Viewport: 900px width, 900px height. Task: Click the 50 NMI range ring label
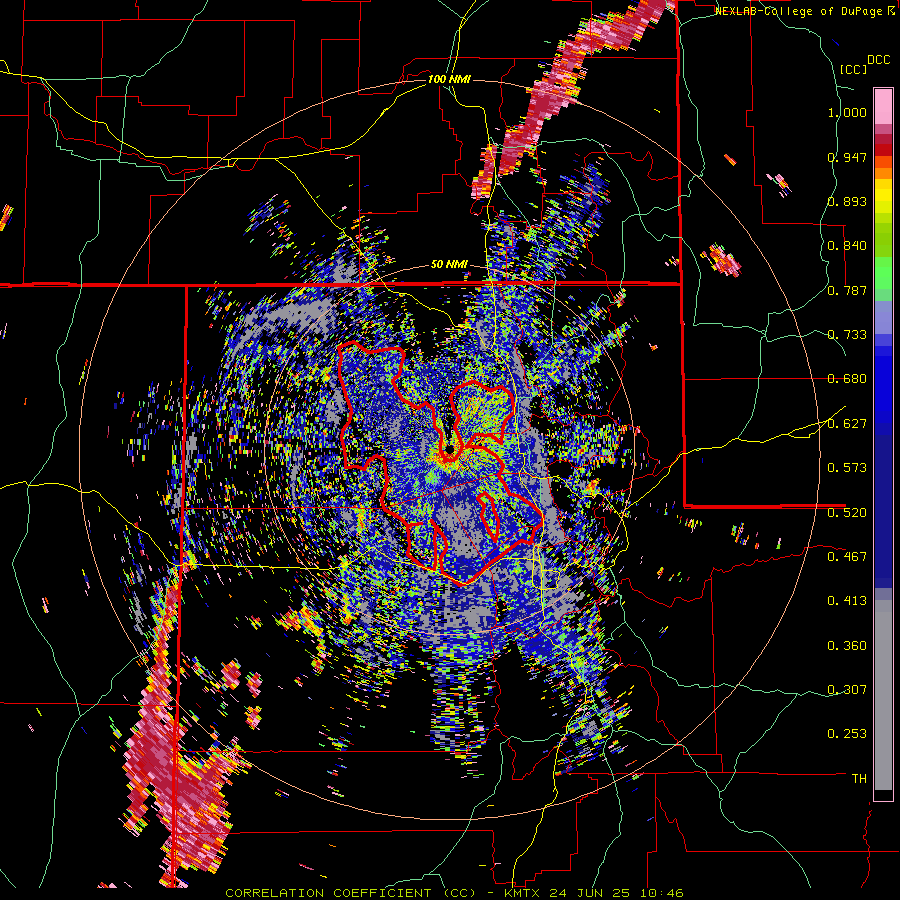pyautogui.click(x=449, y=265)
